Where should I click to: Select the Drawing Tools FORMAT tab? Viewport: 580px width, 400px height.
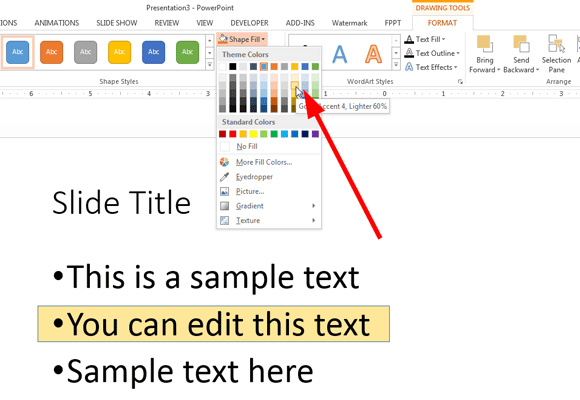pos(442,23)
